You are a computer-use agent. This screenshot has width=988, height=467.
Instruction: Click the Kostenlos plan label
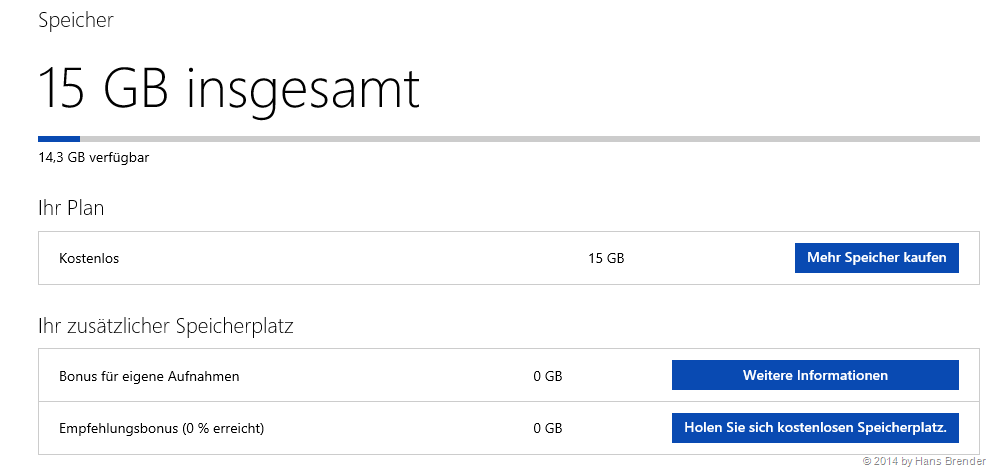click(x=89, y=258)
